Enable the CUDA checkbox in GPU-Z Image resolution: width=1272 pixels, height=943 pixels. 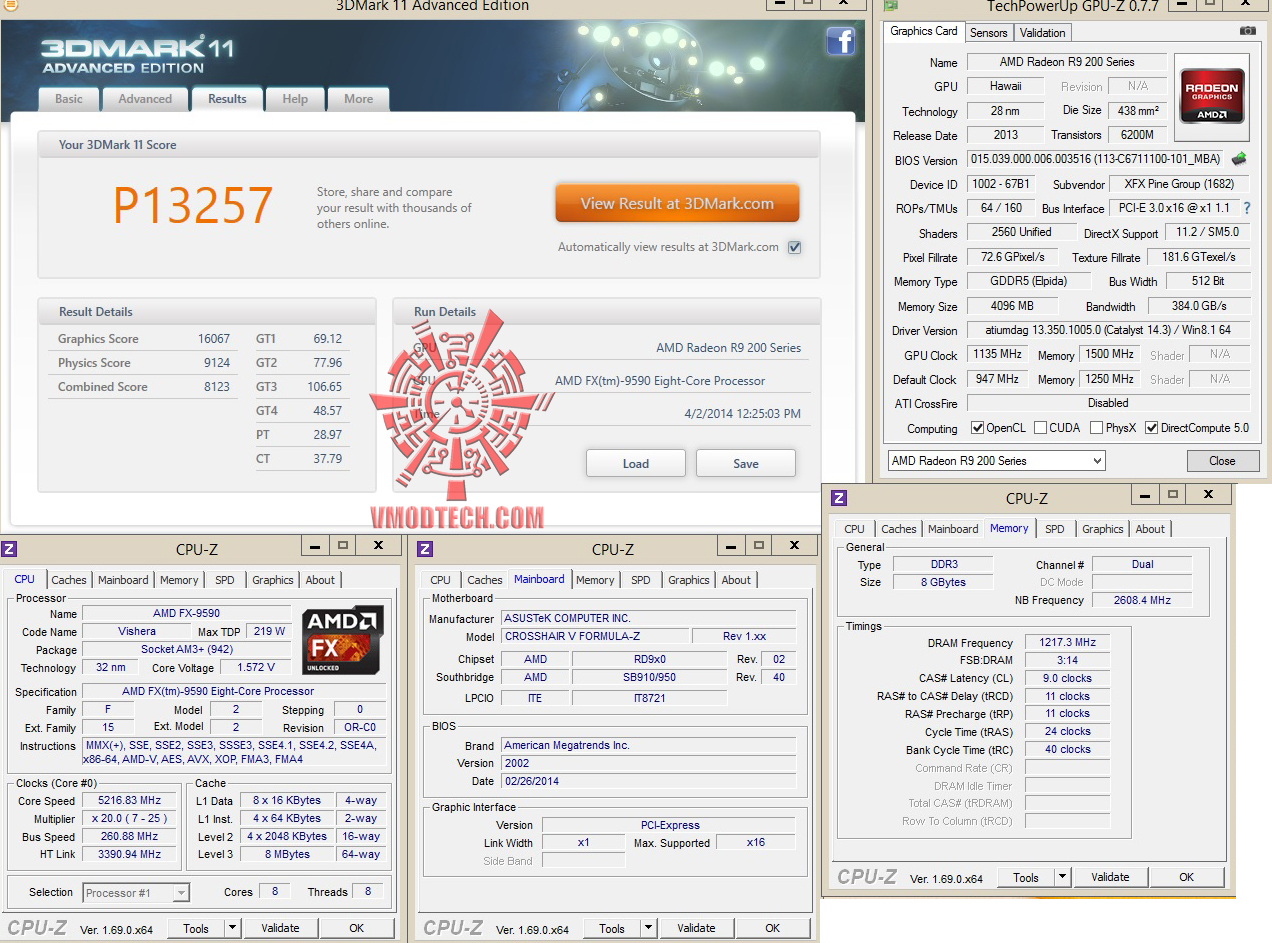1041,428
